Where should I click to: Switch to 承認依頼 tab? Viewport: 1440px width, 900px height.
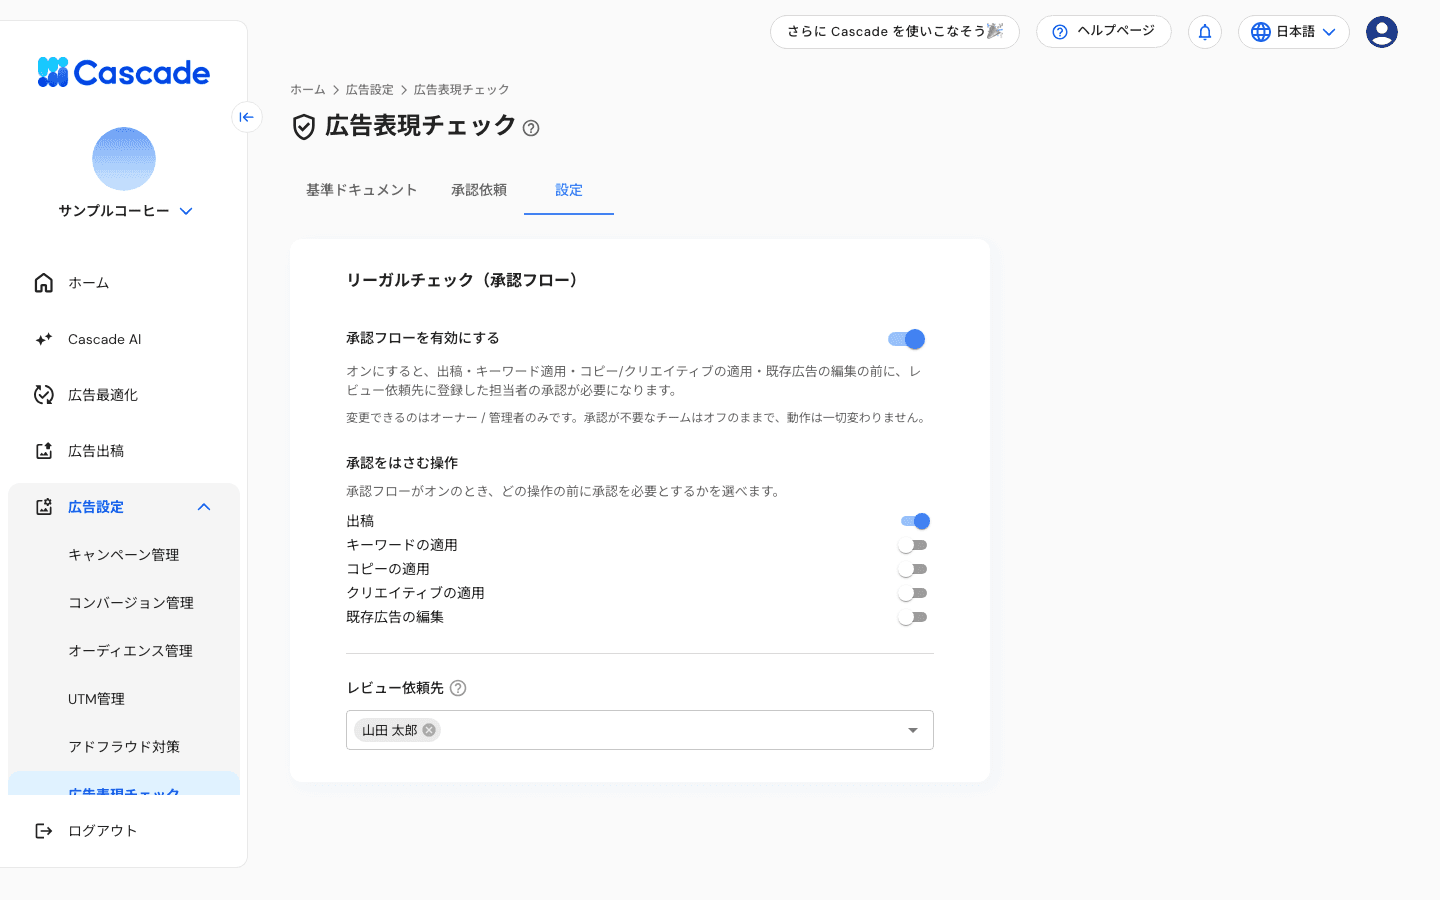479,190
